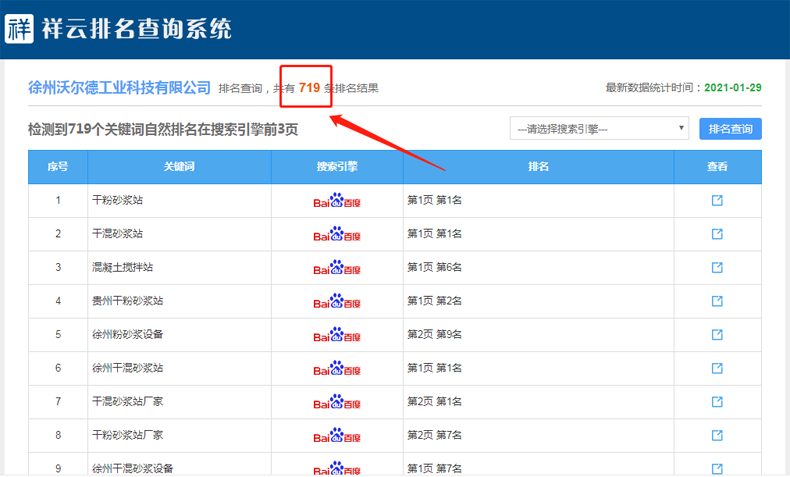790x477 pixels.
Task: Select keyword 徐州干混砂浆设备
Action: pos(133,468)
